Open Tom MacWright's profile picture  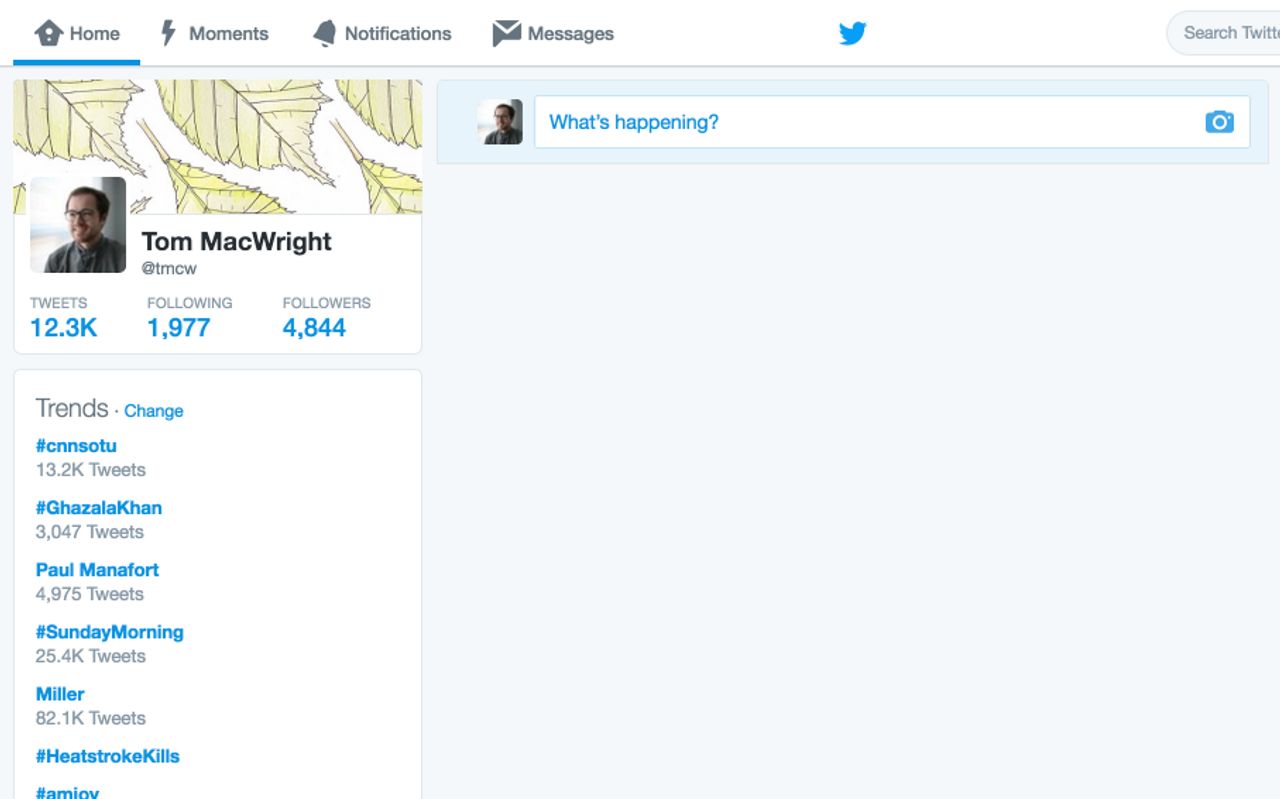78,225
